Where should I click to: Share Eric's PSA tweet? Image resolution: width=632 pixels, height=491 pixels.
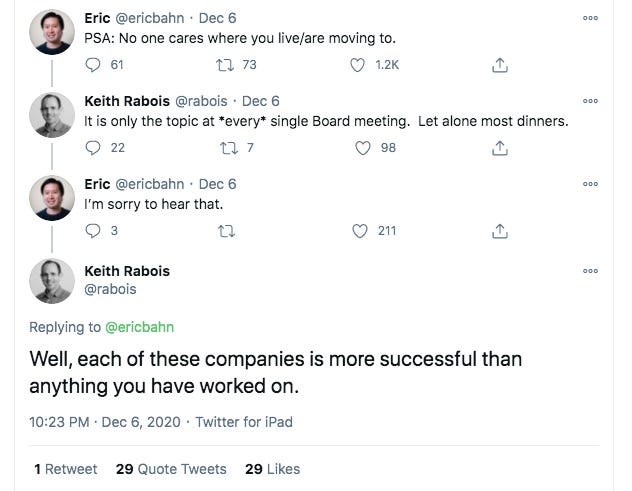(x=499, y=65)
